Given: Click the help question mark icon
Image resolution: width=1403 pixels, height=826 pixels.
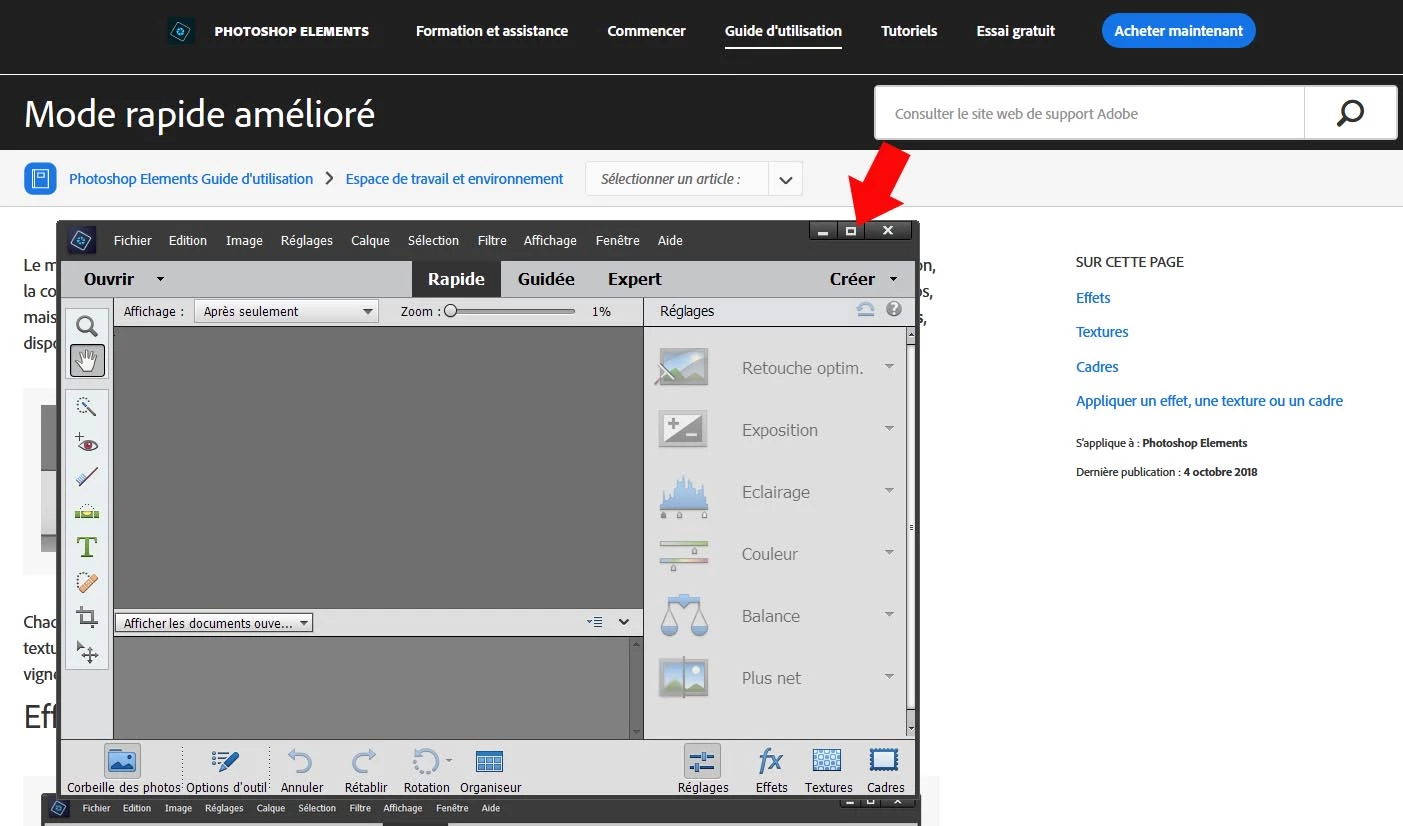Looking at the screenshot, I should [894, 310].
